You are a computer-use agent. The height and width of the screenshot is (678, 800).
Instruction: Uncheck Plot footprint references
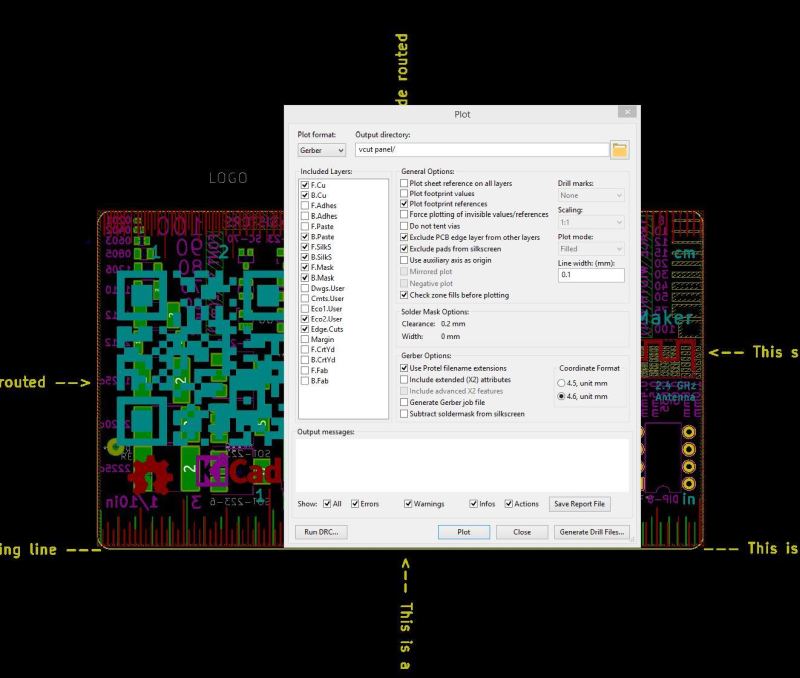point(404,204)
